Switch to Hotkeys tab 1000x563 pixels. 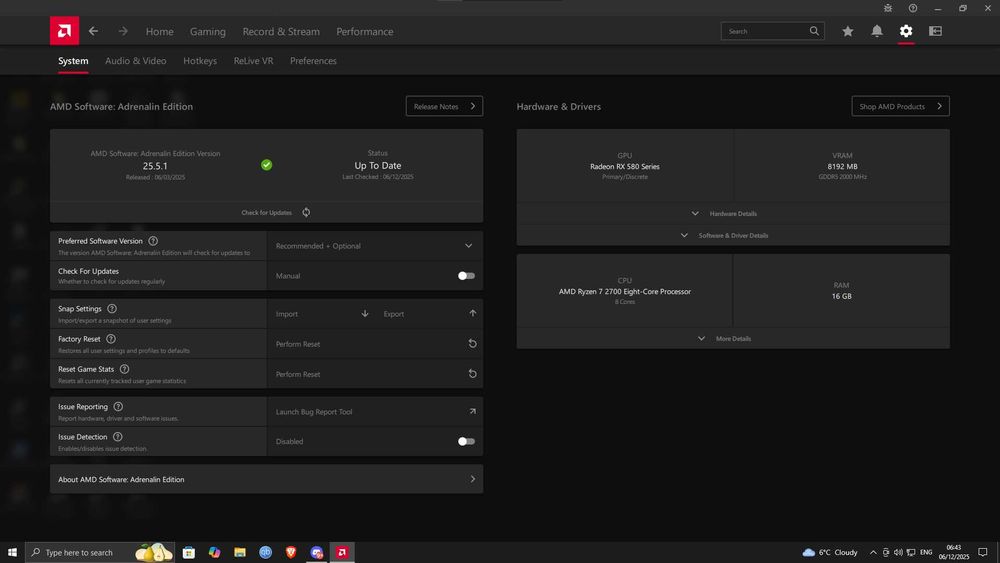[200, 61]
